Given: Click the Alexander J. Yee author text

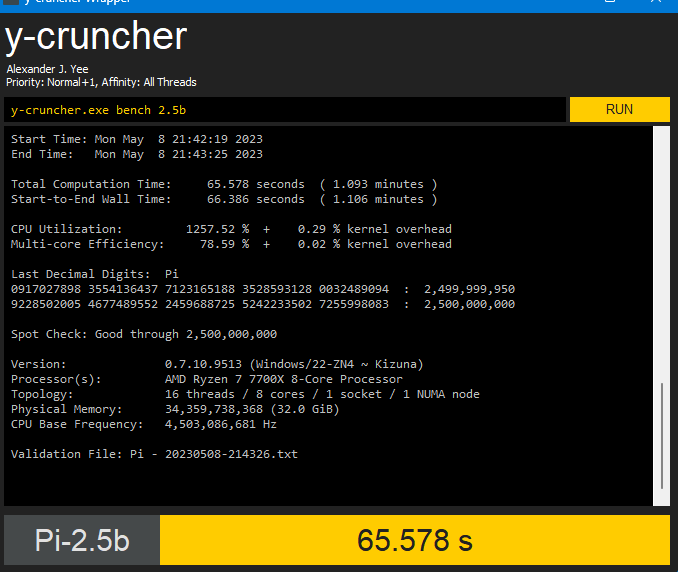Looking at the screenshot, I should pyautogui.click(x=48, y=69).
